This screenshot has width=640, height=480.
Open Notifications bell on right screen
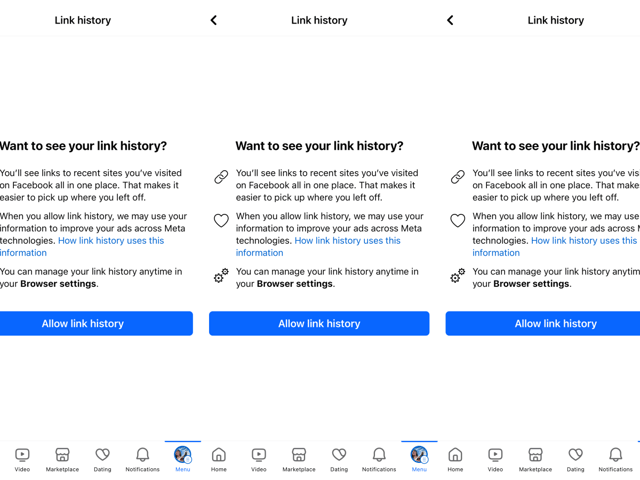[x=616, y=459]
